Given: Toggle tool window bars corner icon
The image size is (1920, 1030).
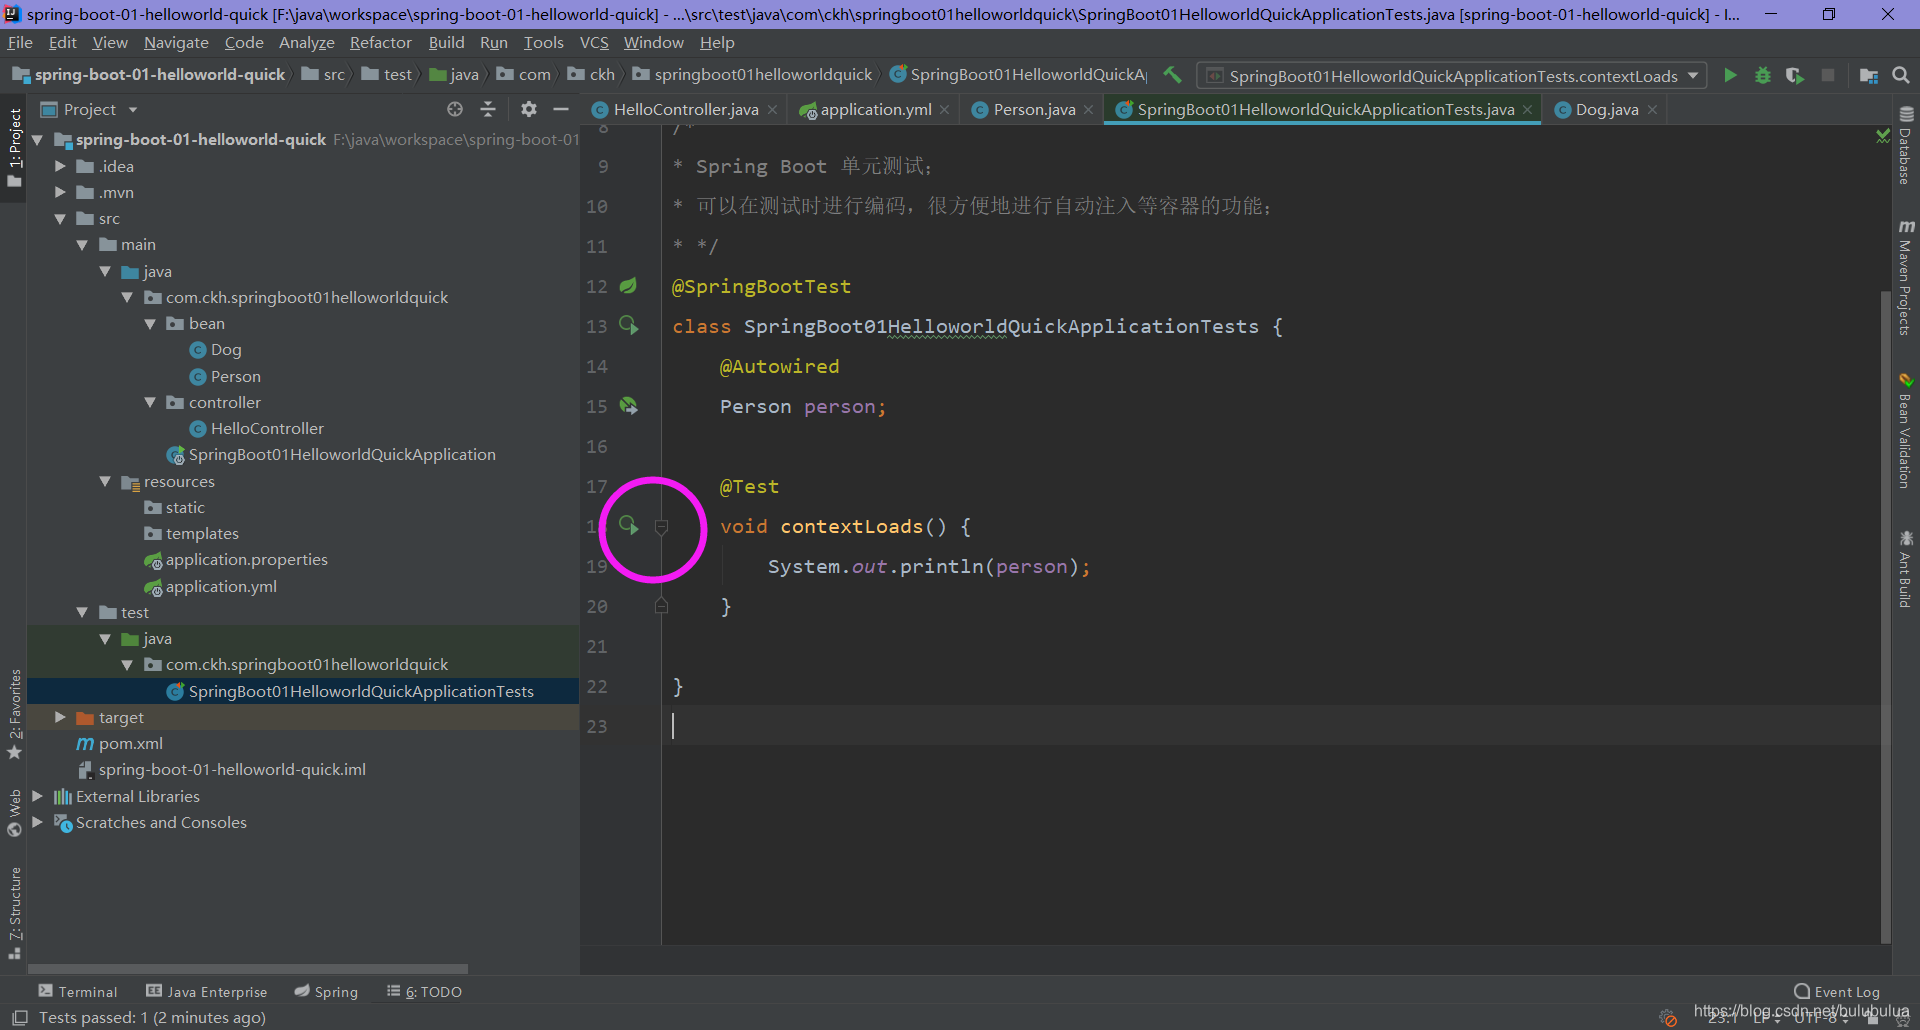Looking at the screenshot, I should click(19, 1017).
